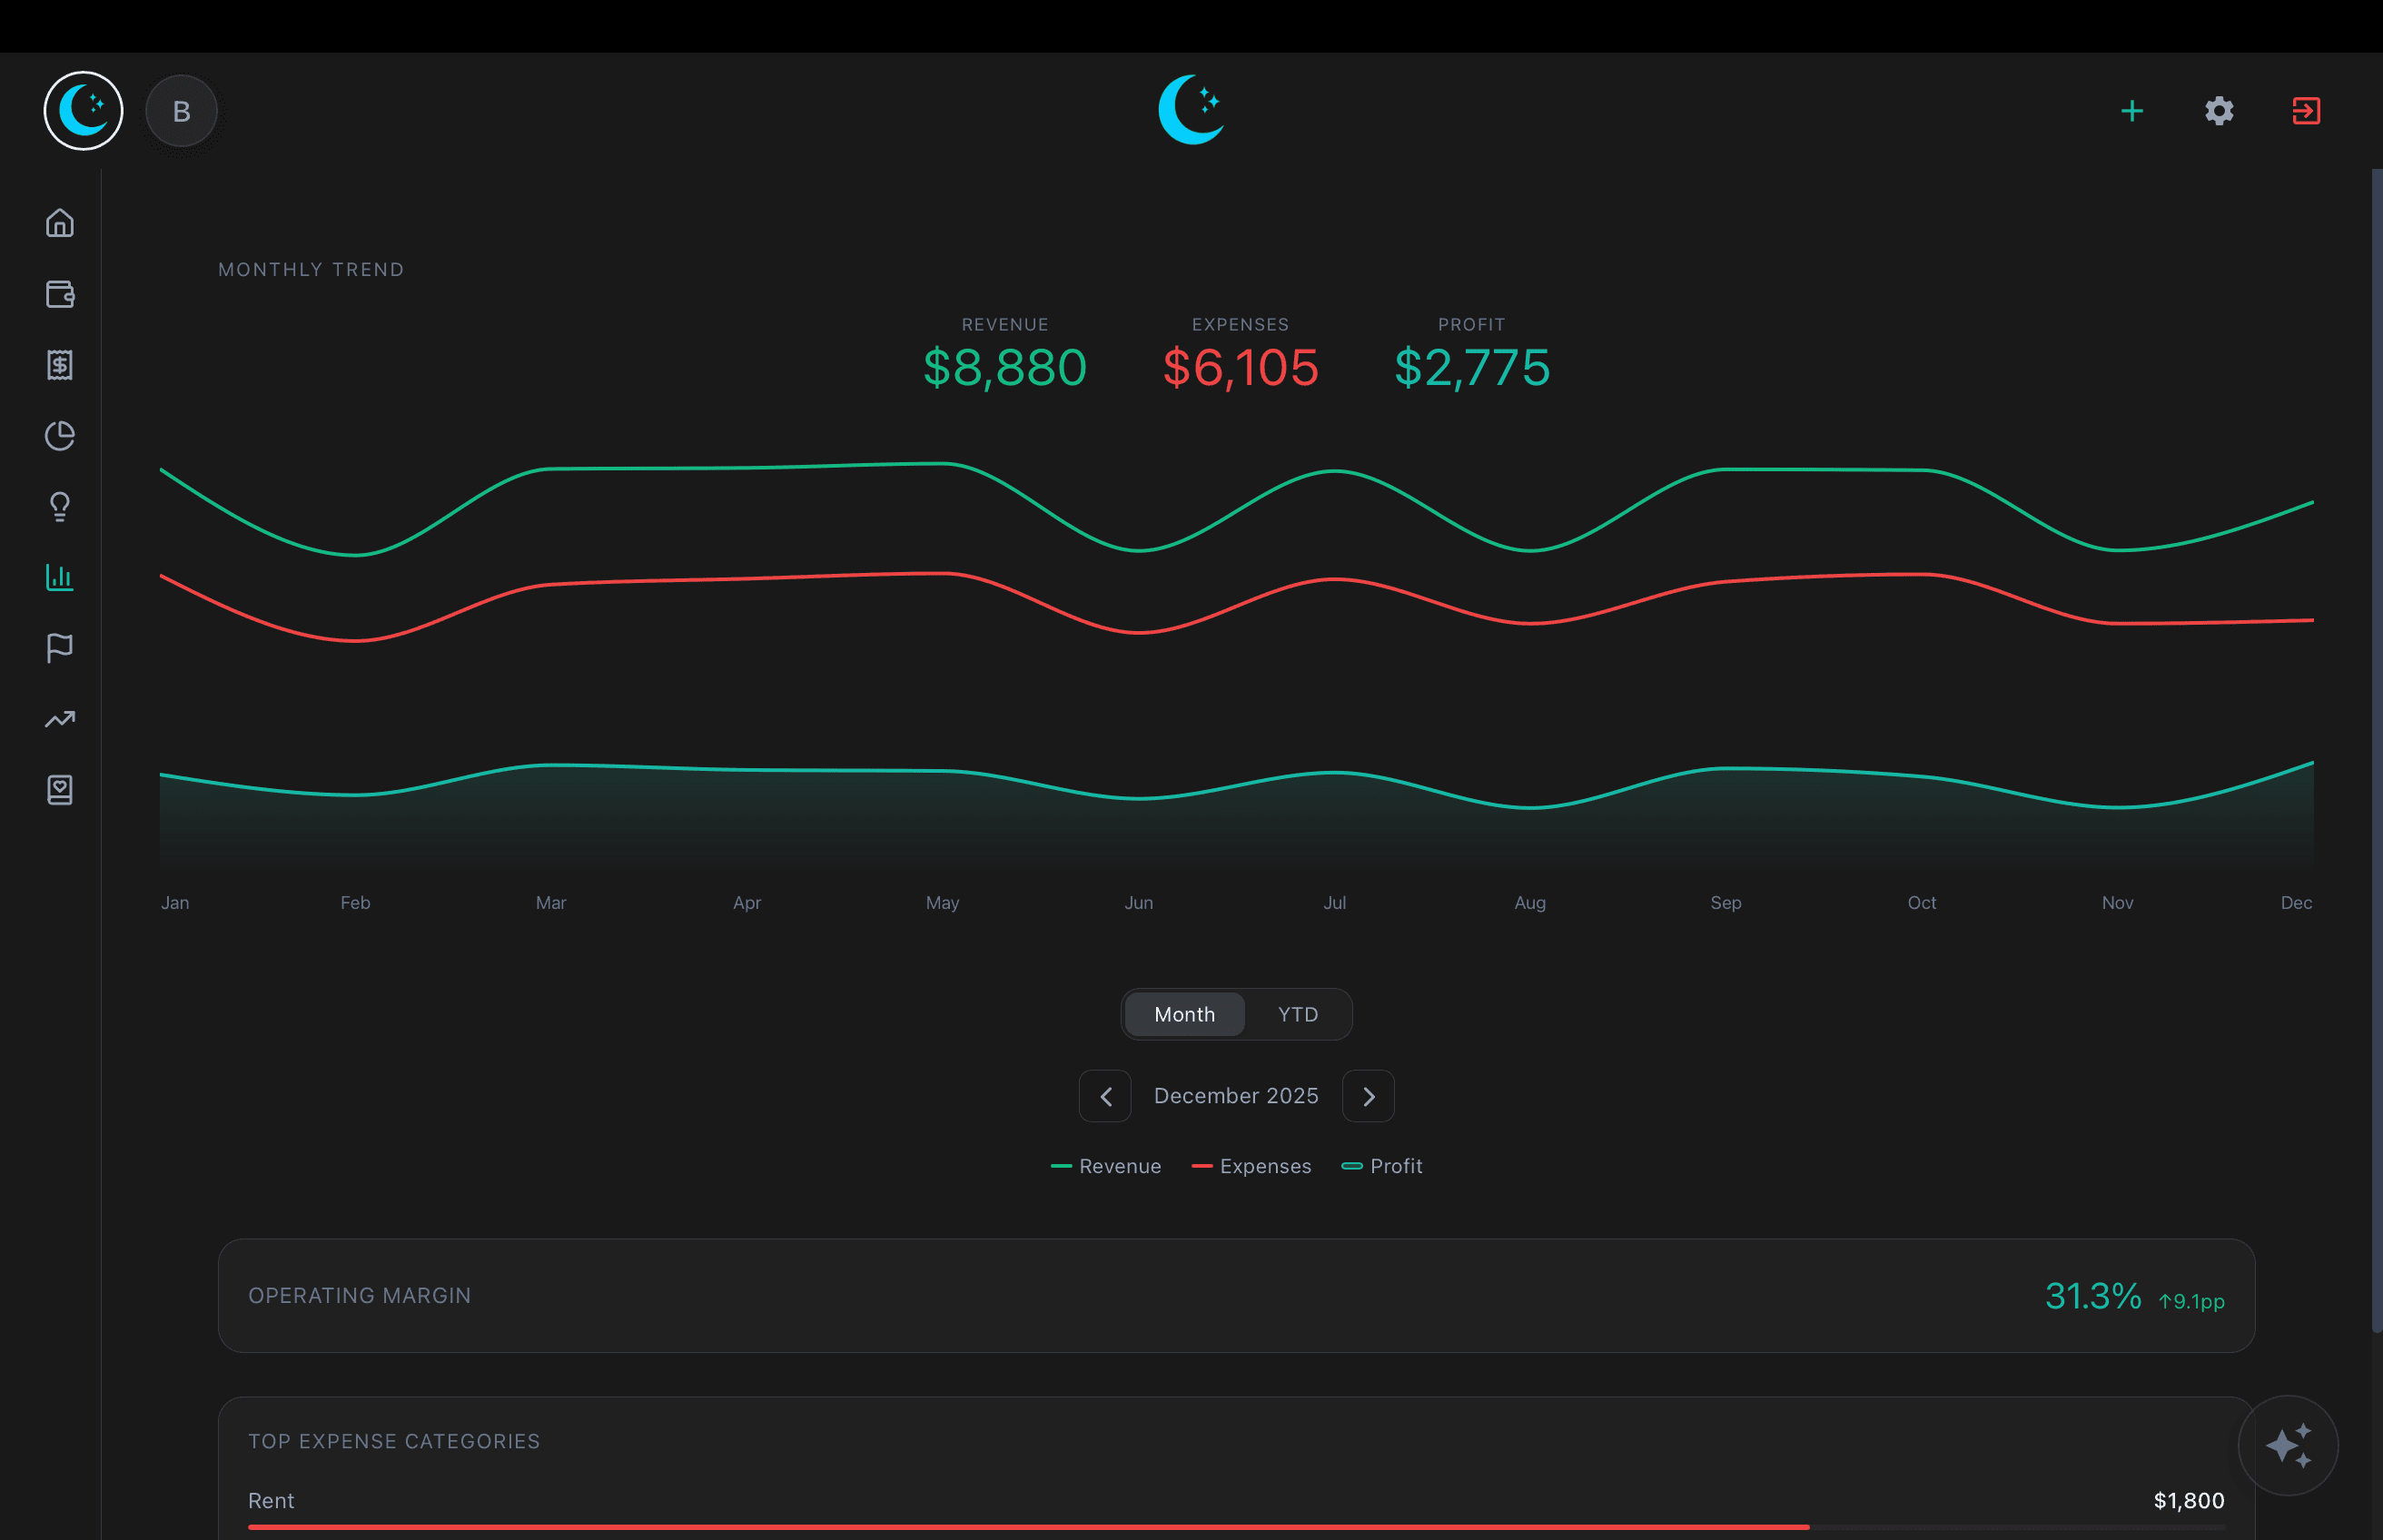Viewport: 2383px width, 1540px height.
Task: Toggle Revenue series in chart legend
Action: pos(1106,1166)
